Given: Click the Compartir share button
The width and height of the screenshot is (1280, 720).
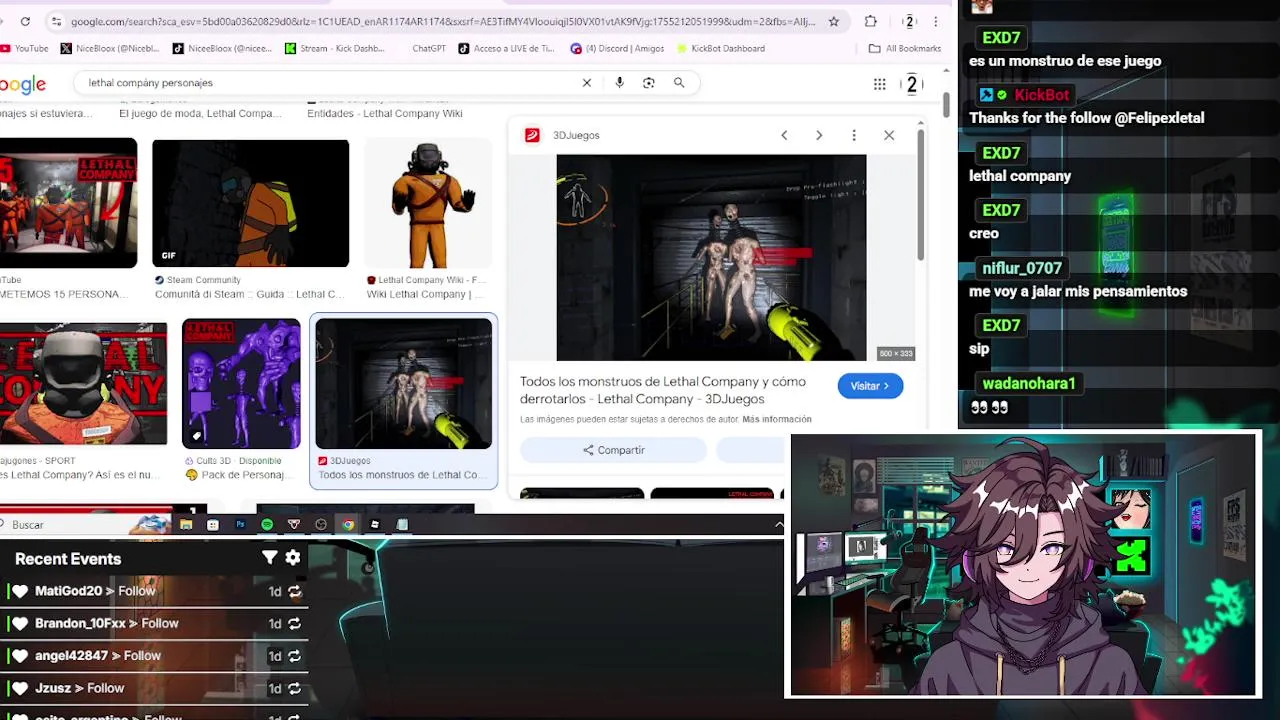Looking at the screenshot, I should 613,450.
